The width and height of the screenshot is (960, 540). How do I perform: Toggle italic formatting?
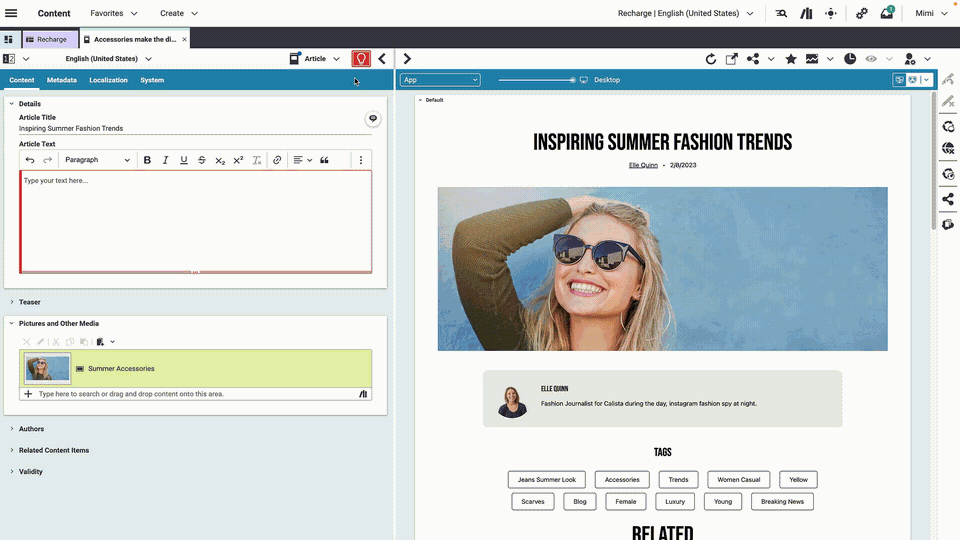tap(165, 160)
